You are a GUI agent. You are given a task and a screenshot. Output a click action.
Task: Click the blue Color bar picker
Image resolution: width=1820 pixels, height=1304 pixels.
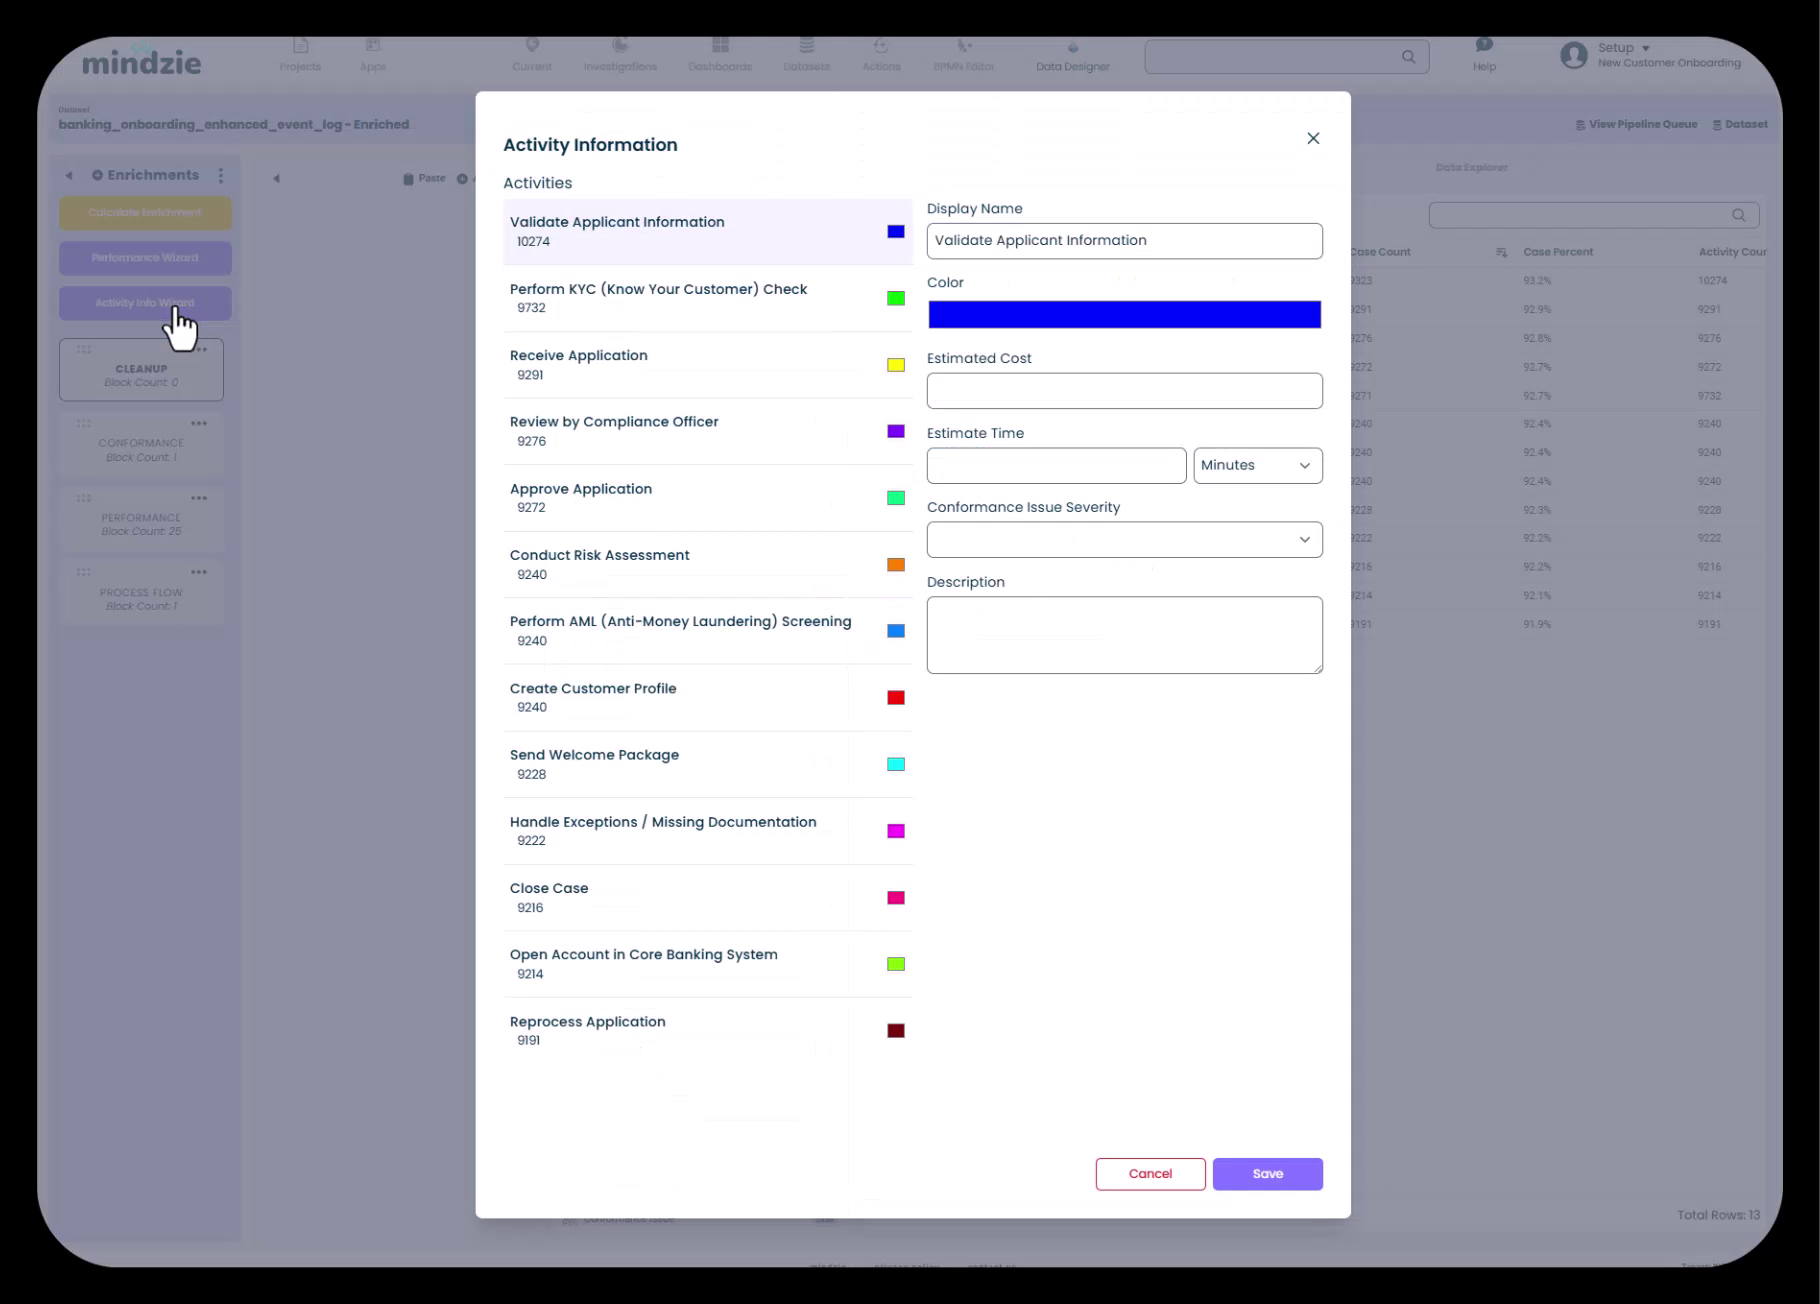coord(1124,315)
